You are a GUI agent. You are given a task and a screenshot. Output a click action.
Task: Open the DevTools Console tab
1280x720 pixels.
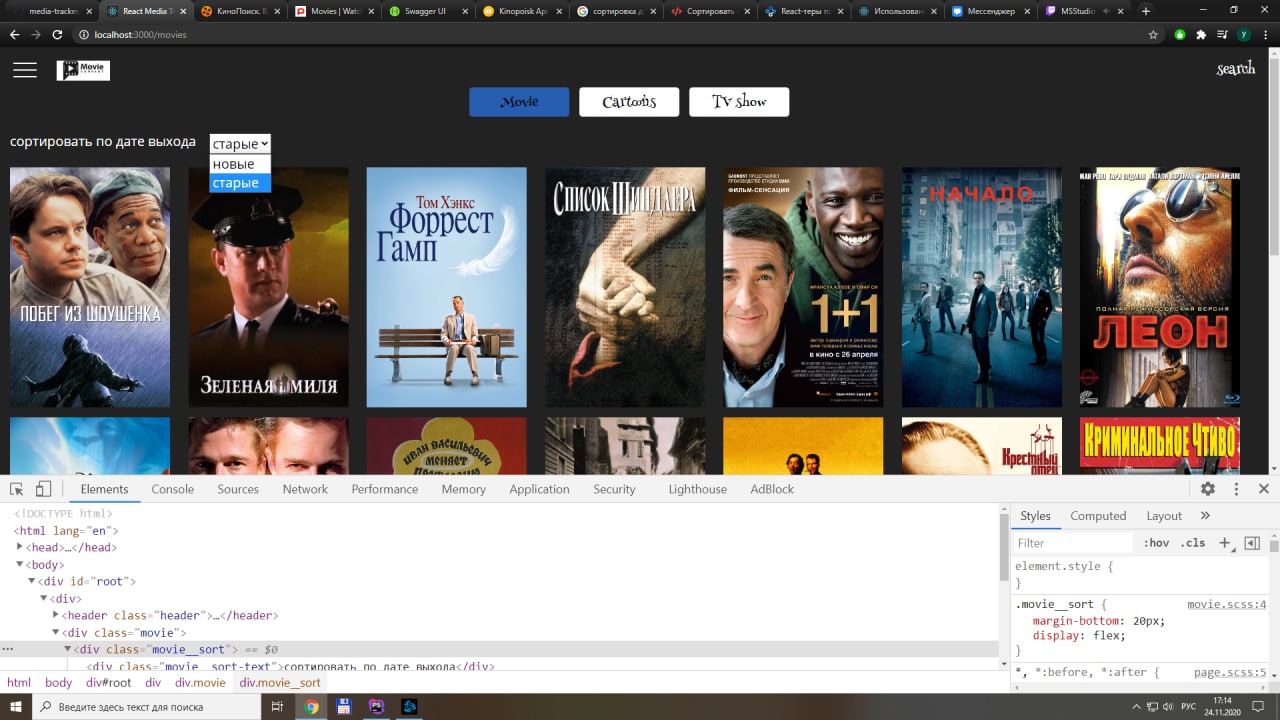click(173, 489)
